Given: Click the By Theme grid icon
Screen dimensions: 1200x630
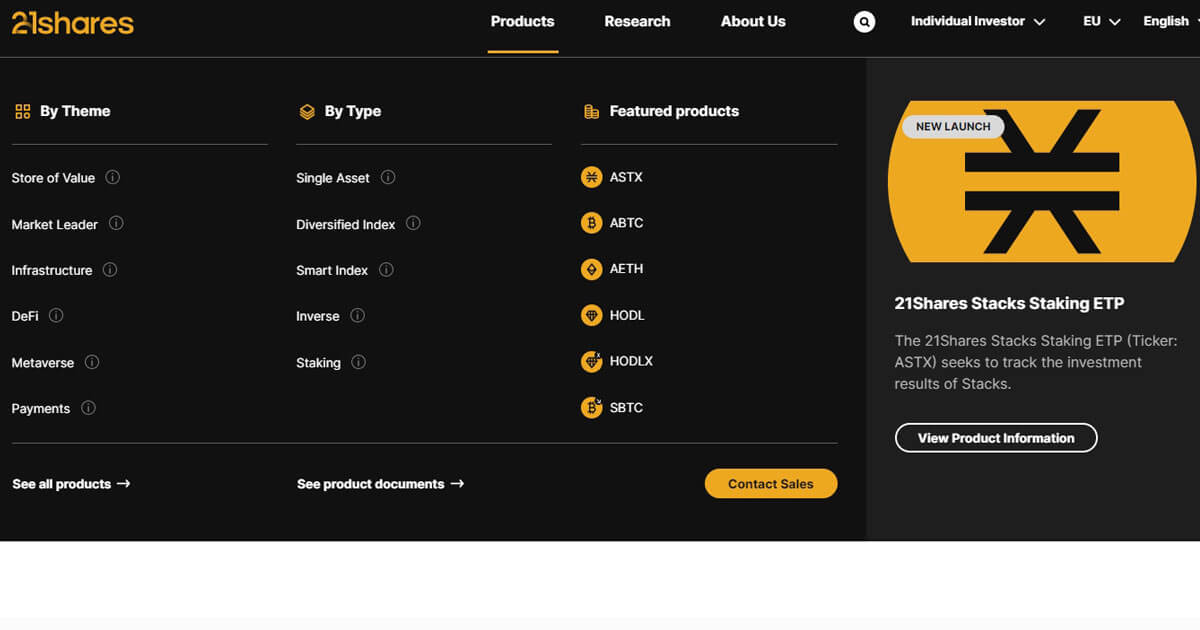Looking at the screenshot, I should pyautogui.click(x=23, y=112).
